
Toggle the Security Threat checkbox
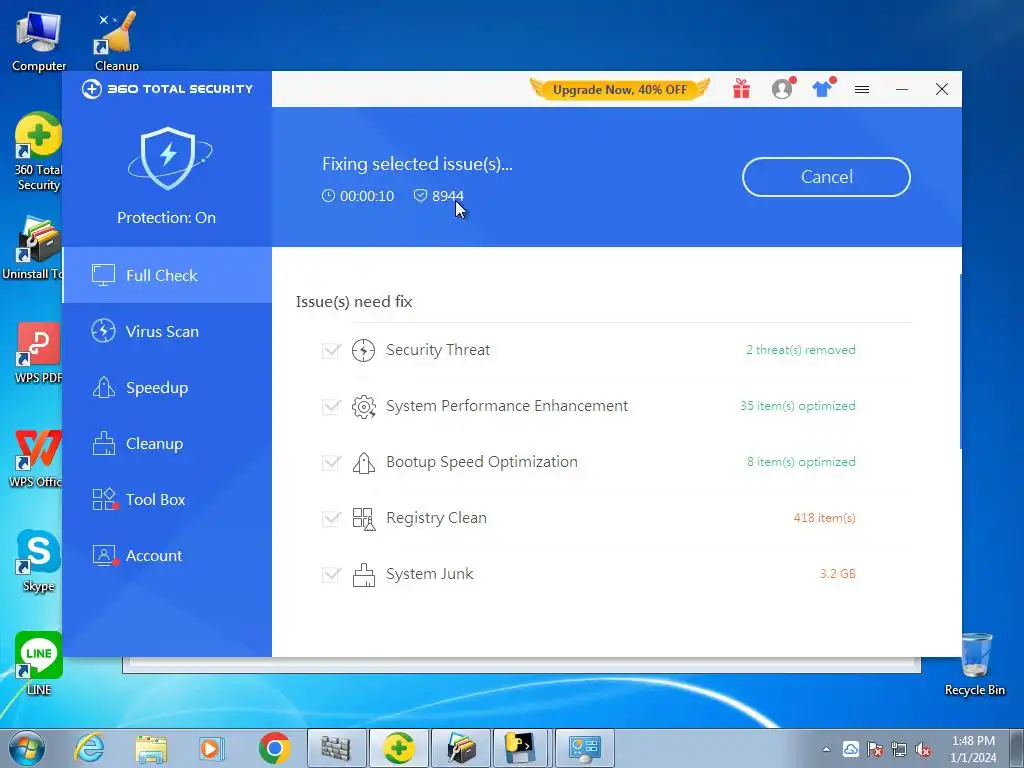point(331,351)
